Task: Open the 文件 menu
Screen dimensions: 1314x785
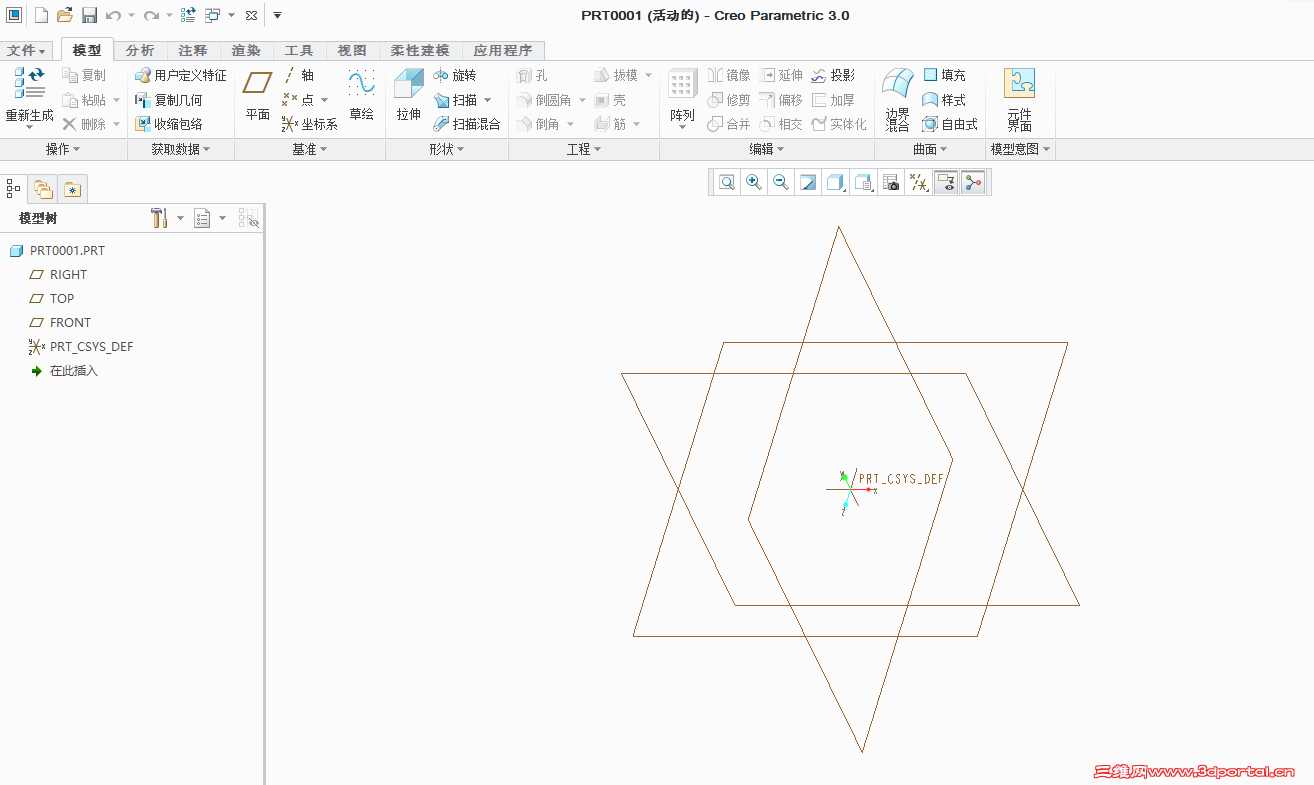Action: coord(26,50)
